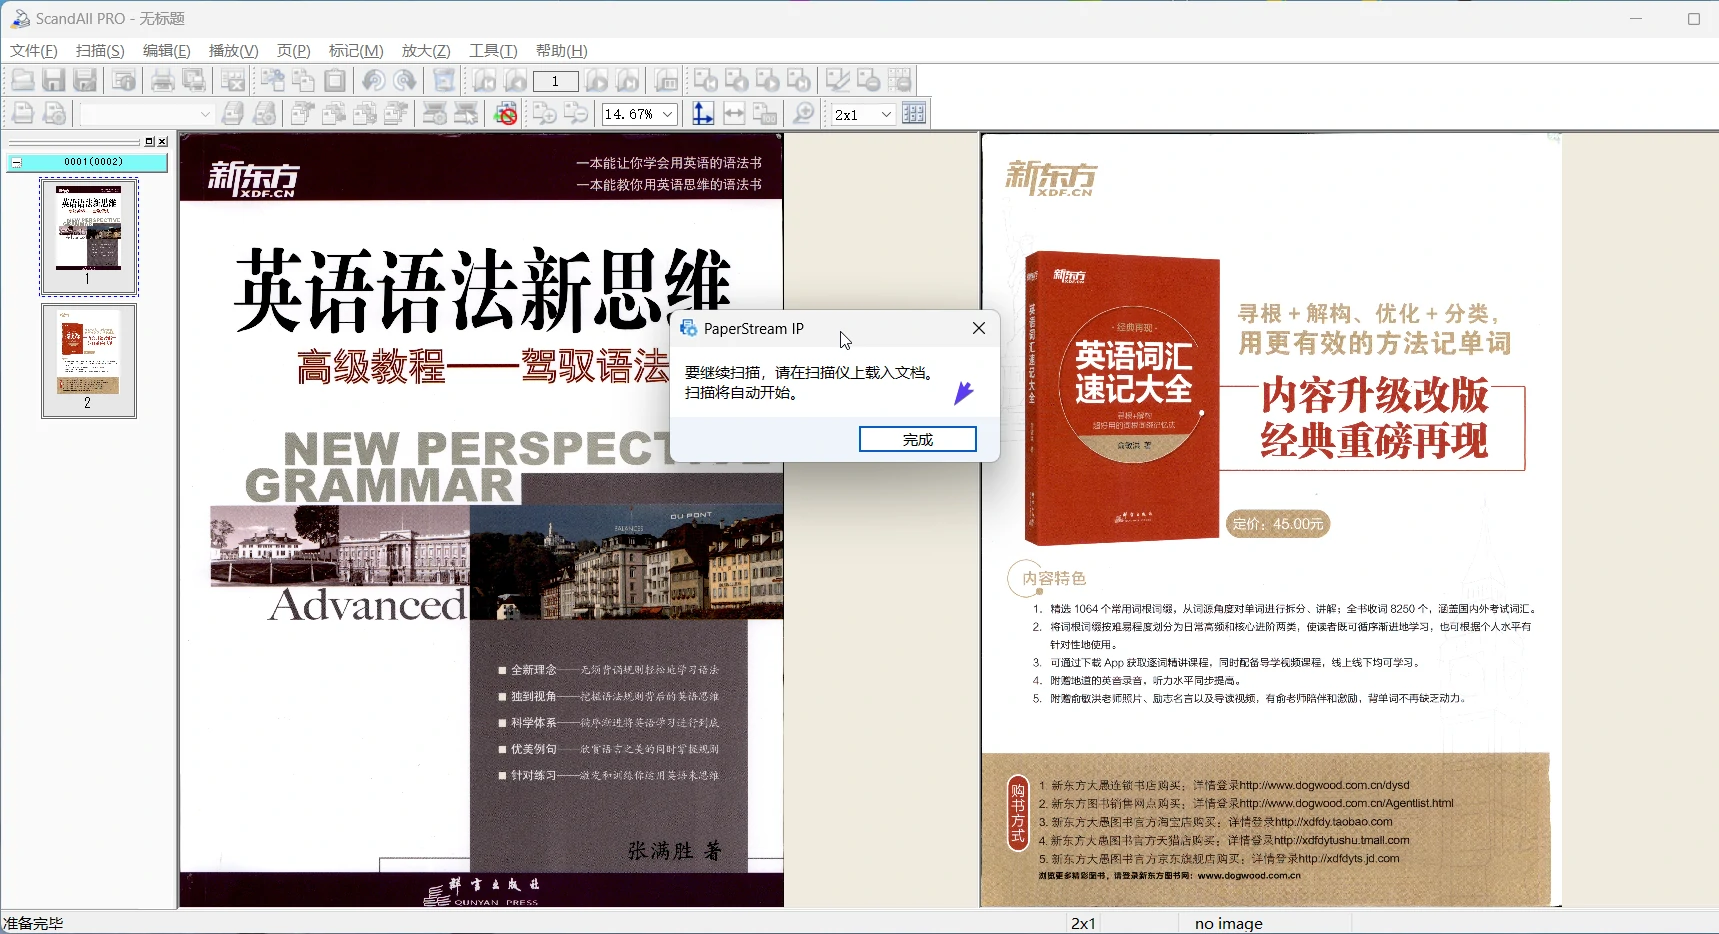Close the PaperStream IP dialog
The width and height of the screenshot is (1719, 934).
click(x=979, y=328)
